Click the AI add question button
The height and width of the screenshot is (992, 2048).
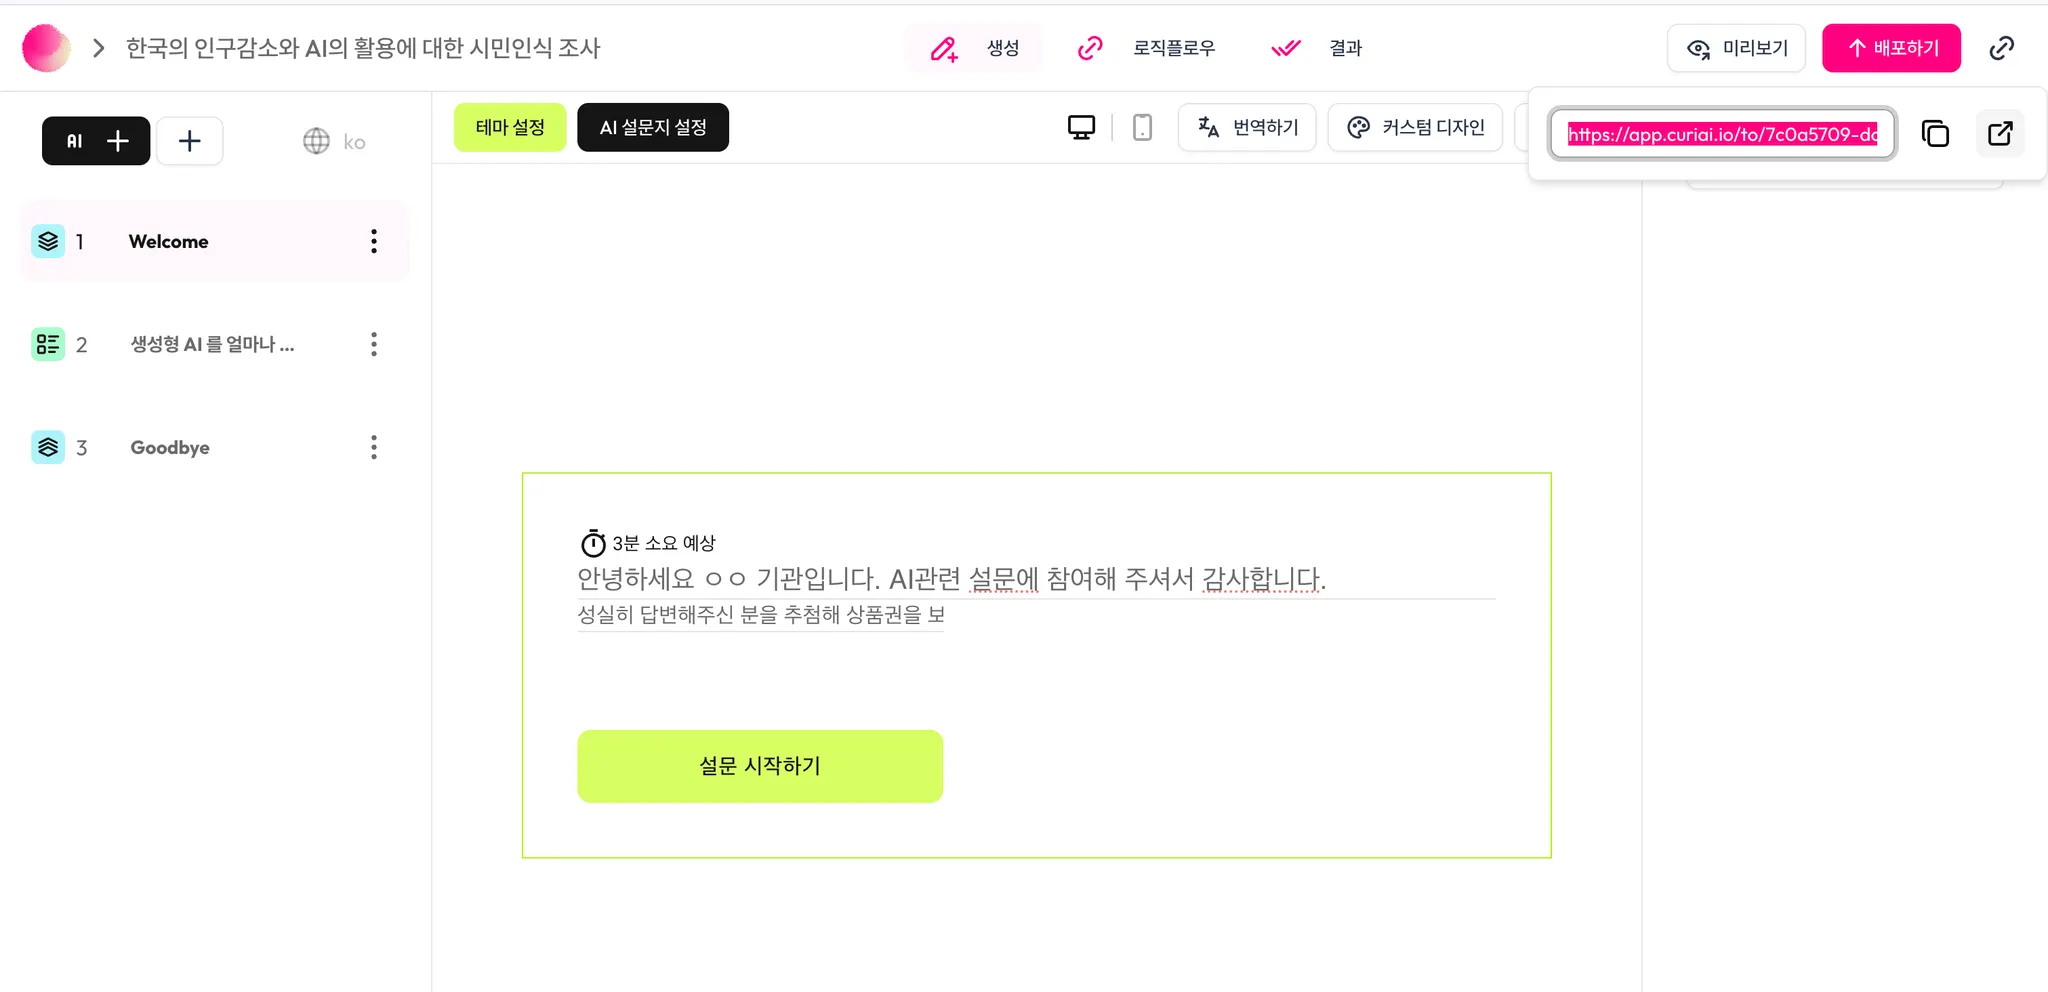[x=96, y=141]
